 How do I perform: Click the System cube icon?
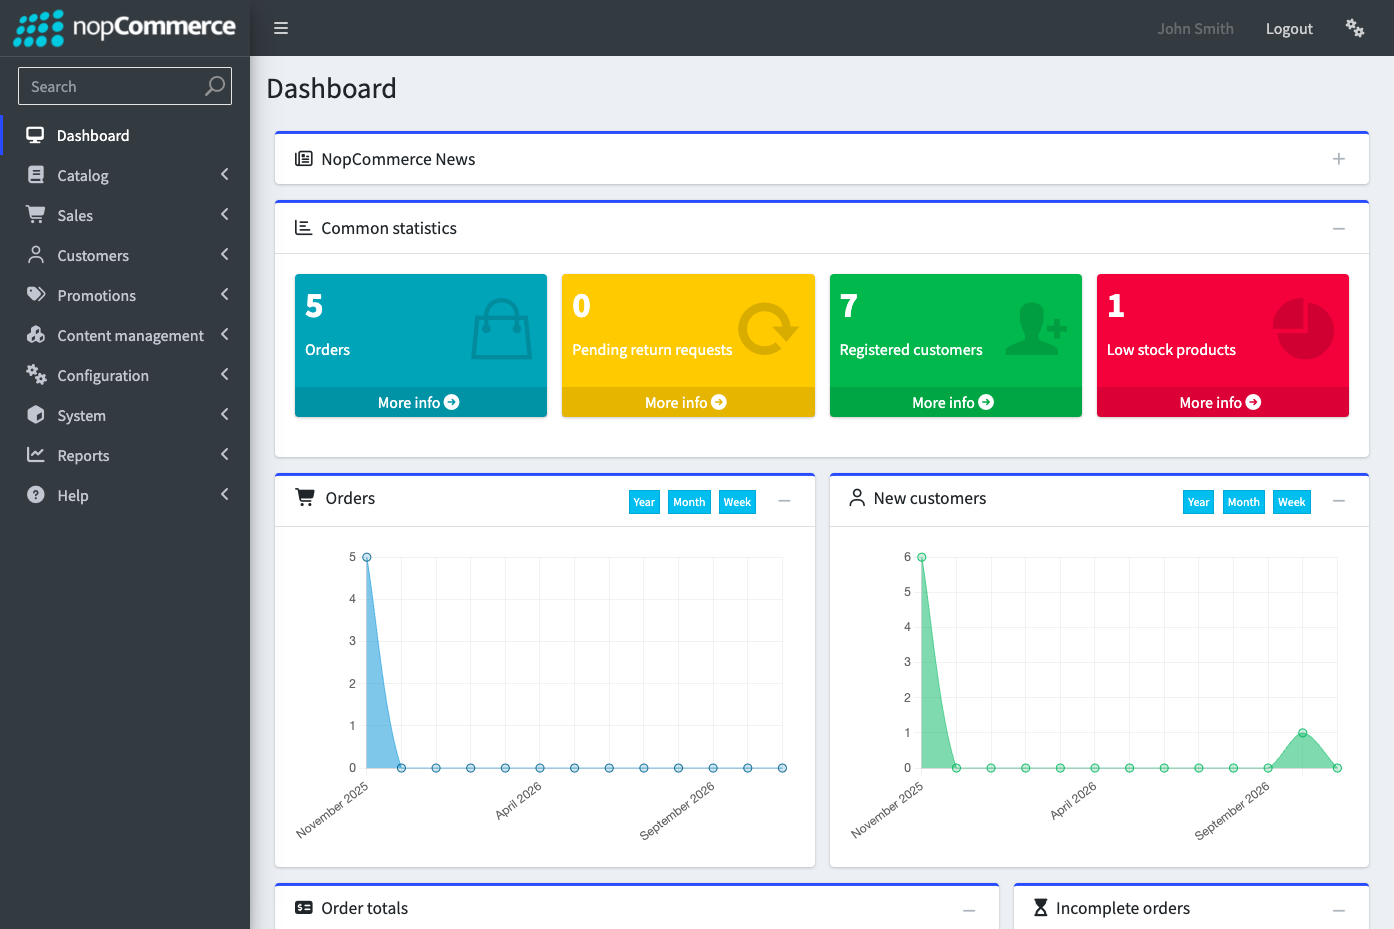click(36, 414)
